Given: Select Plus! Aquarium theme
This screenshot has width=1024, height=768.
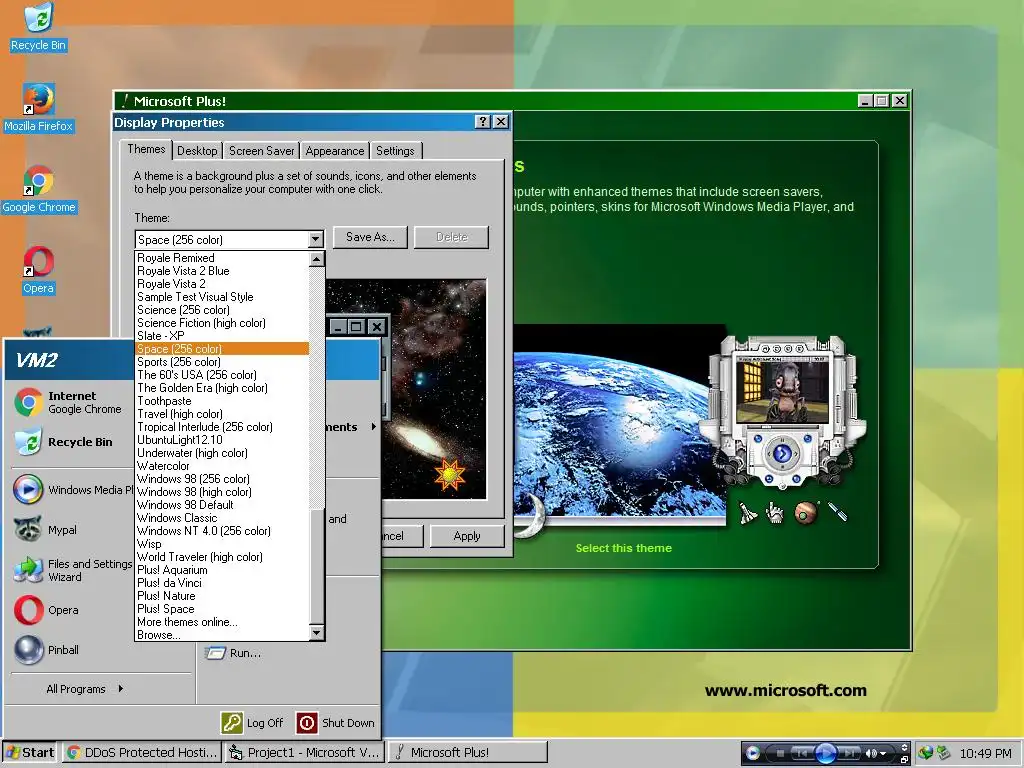Looking at the screenshot, I should (x=221, y=570).
